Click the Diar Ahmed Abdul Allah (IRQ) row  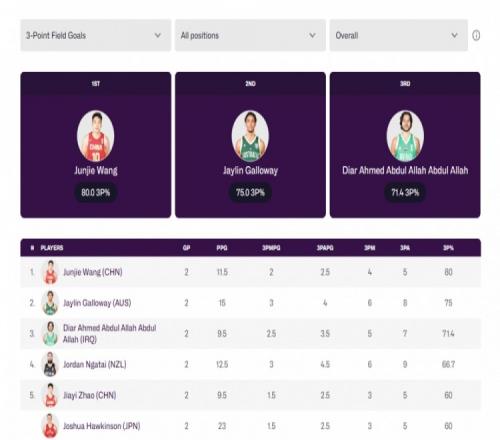point(250,334)
